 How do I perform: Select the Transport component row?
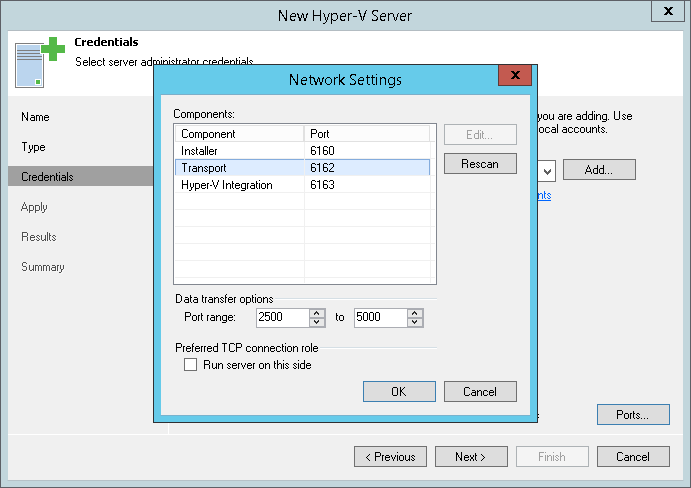(x=240, y=168)
